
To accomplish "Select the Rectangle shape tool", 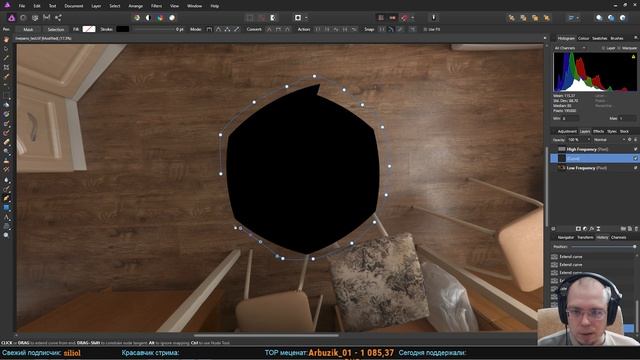I will (6, 208).
